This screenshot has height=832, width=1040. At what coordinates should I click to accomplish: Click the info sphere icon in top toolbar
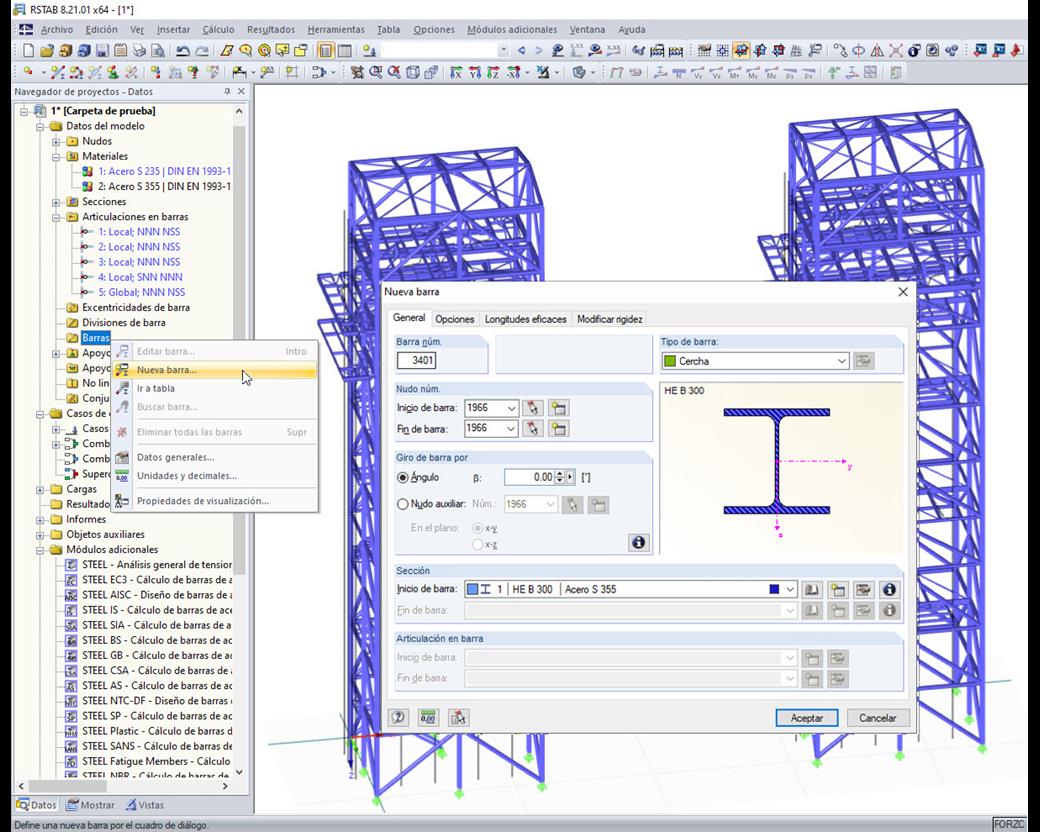(x=915, y=50)
